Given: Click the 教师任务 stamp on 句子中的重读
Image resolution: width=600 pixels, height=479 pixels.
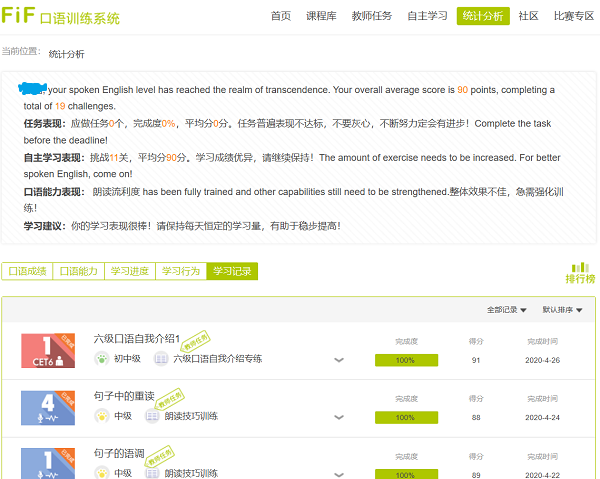Looking at the screenshot, I should (x=170, y=399).
